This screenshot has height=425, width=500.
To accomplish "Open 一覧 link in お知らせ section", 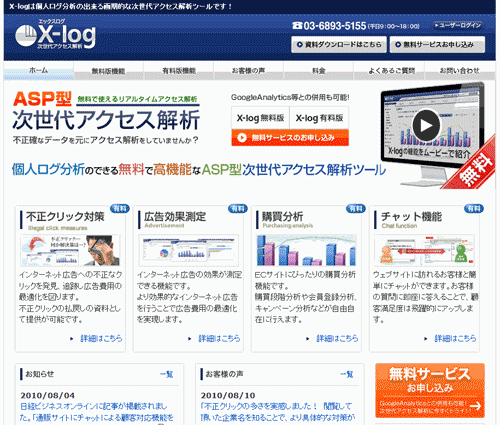I will (167, 374).
